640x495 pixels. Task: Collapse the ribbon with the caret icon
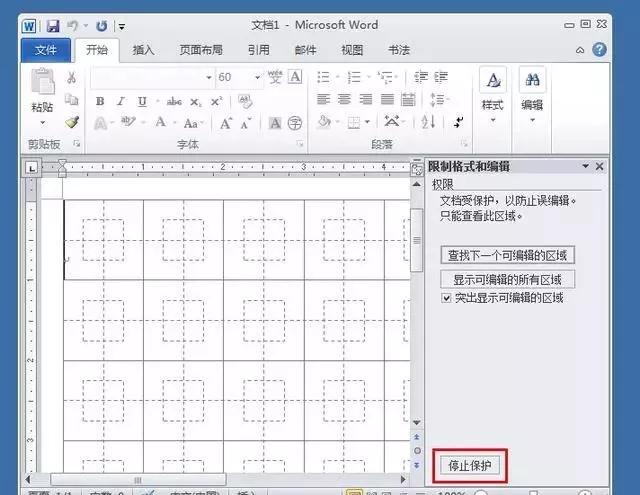pyautogui.click(x=580, y=50)
